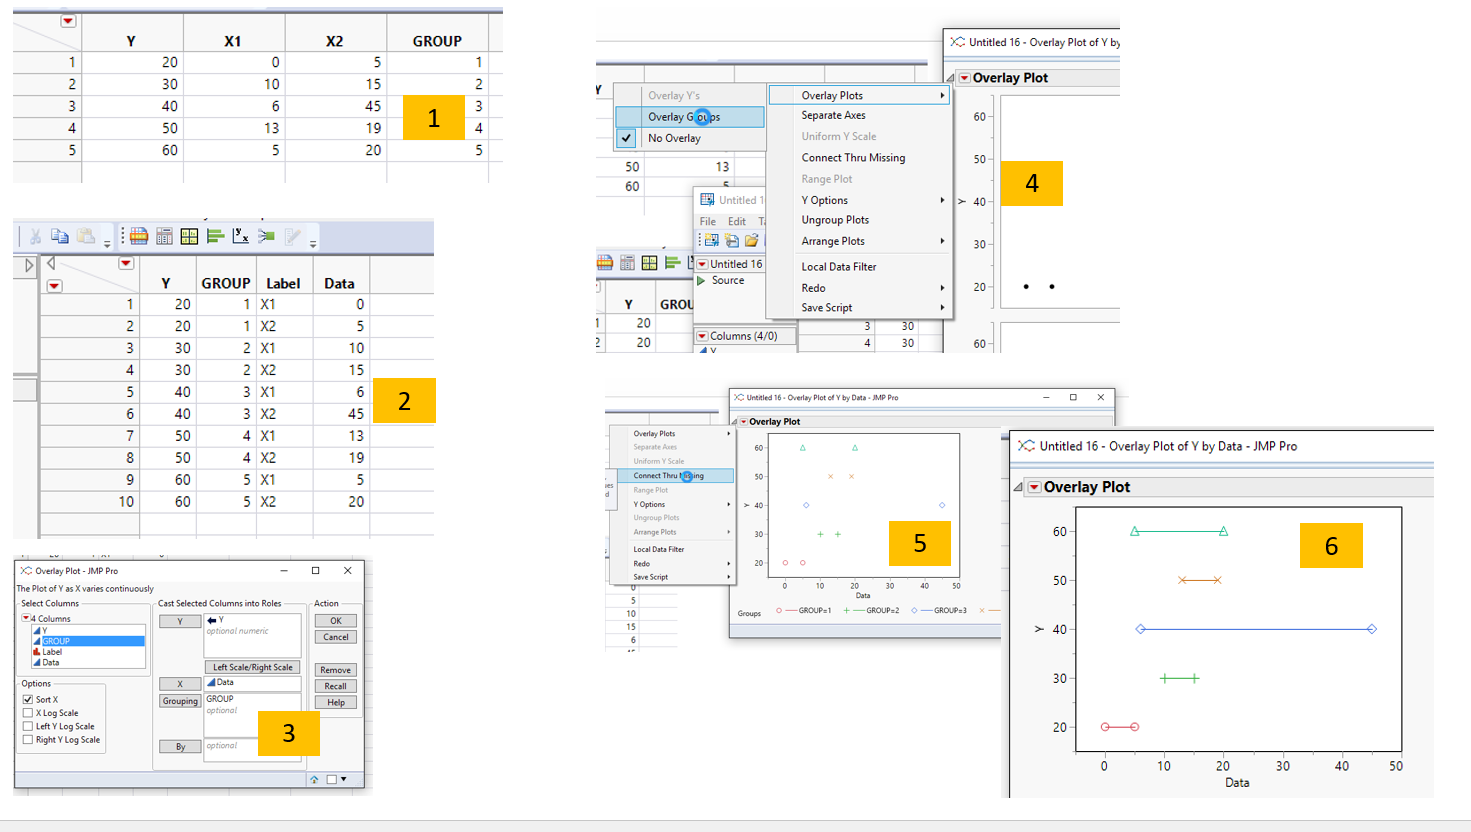Enable the X Log Scale option
This screenshot has width=1471, height=832.
pos(29,712)
